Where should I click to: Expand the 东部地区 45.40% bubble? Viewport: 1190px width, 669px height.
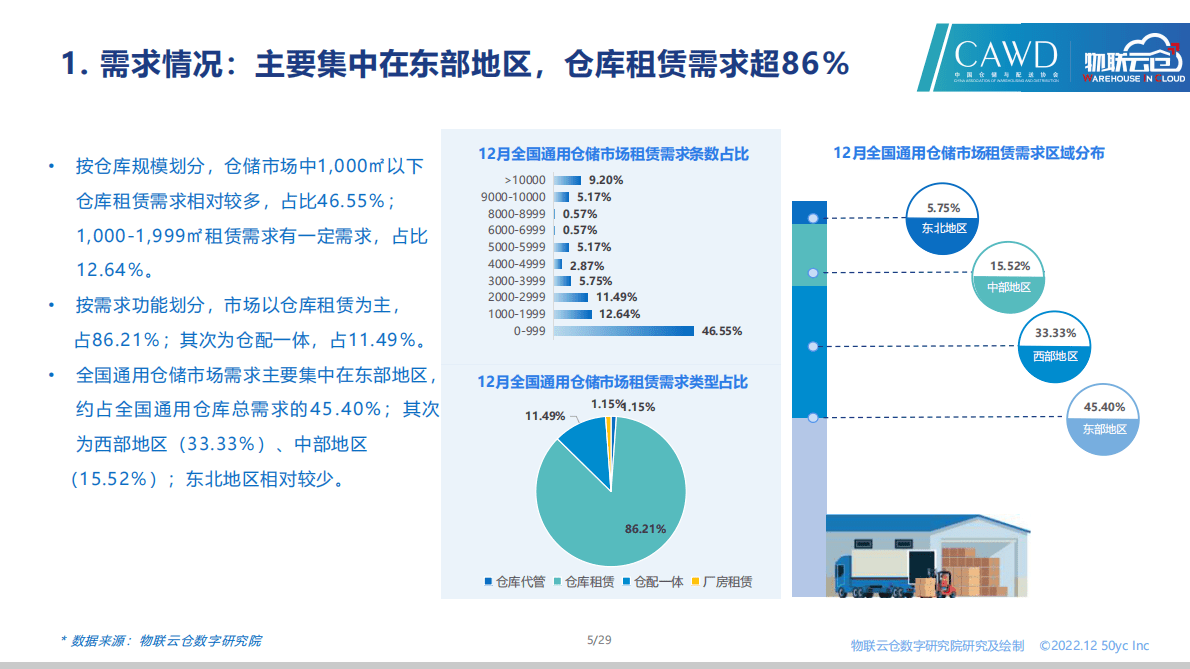pyautogui.click(x=1102, y=420)
